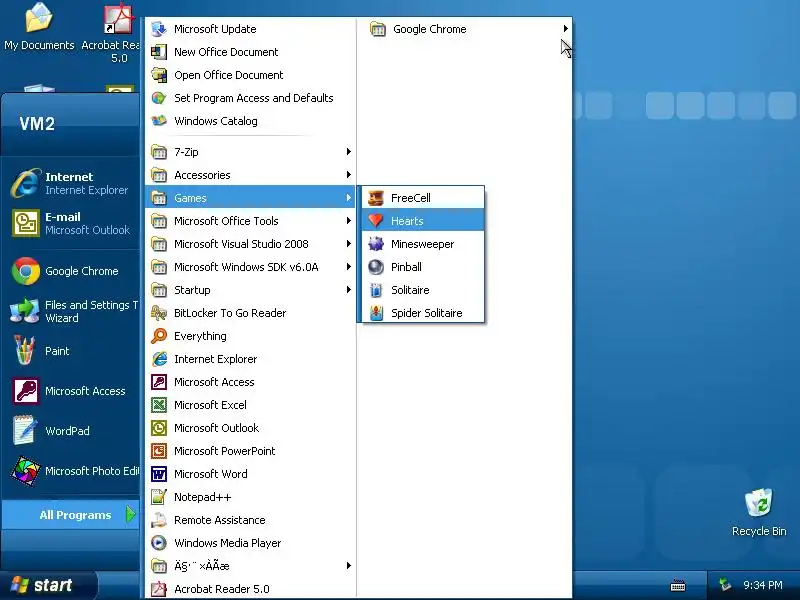Screen dimensions: 800x600
Task: Expand the Games folder arrow
Action: pos(348,197)
